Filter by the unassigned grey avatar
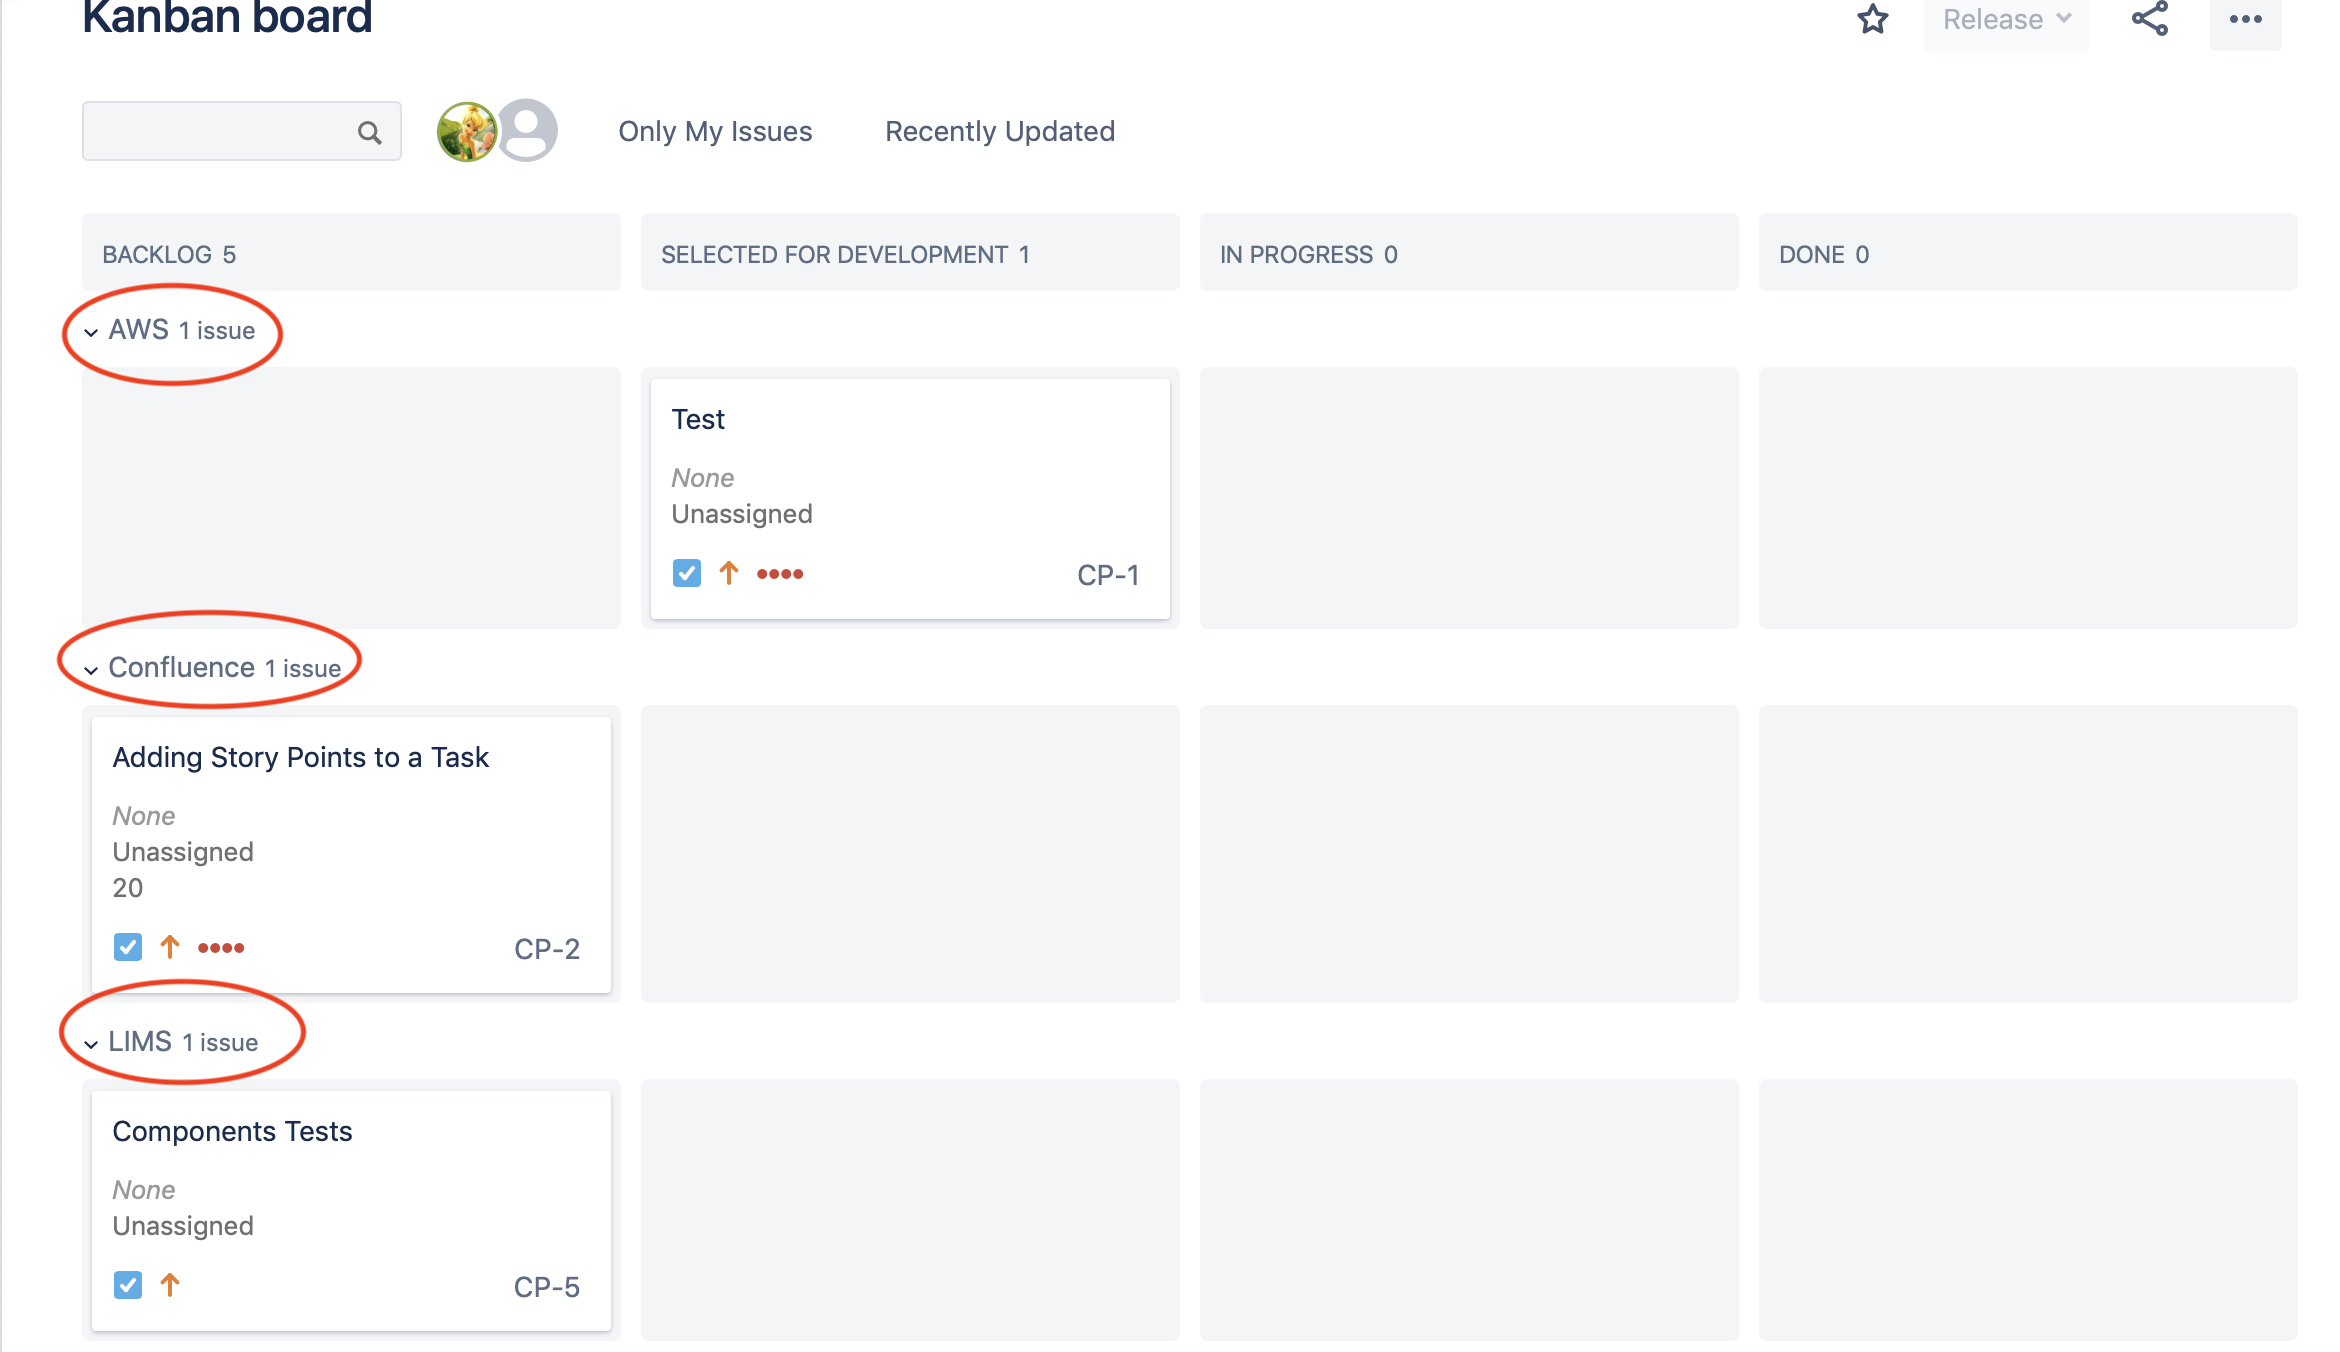 coord(527,130)
